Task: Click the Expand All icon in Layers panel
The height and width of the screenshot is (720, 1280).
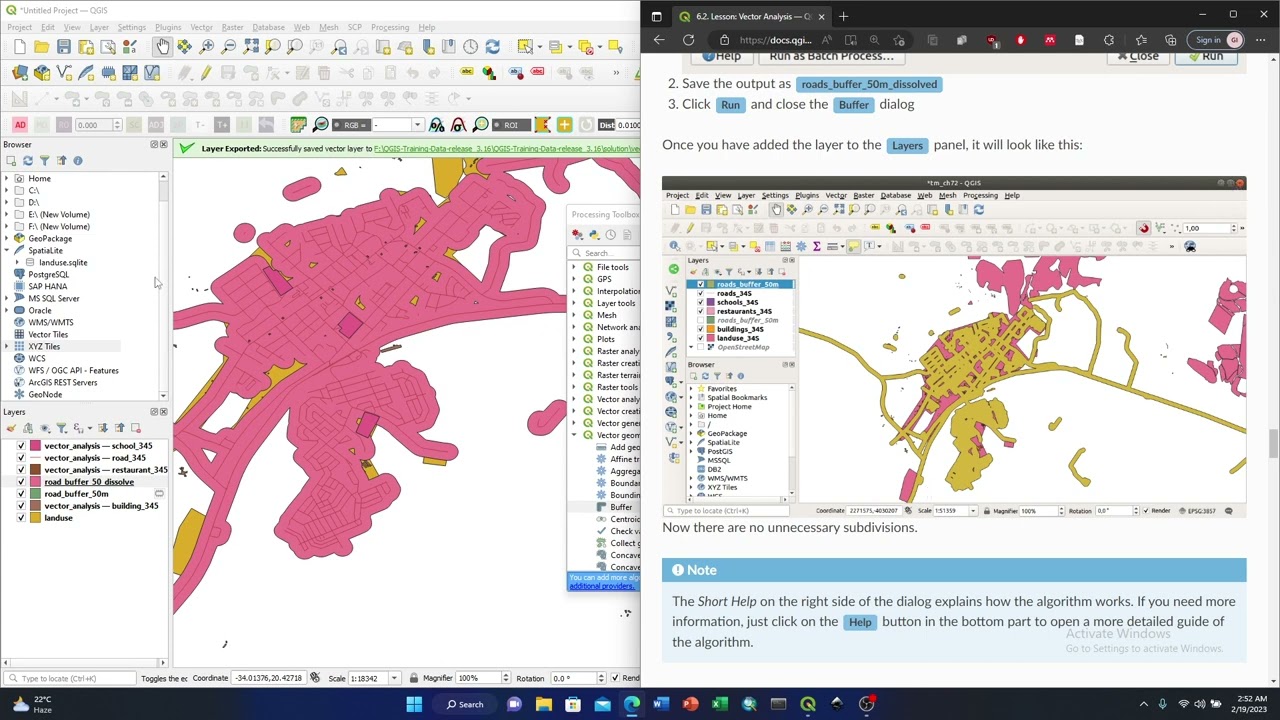Action: pos(102,428)
